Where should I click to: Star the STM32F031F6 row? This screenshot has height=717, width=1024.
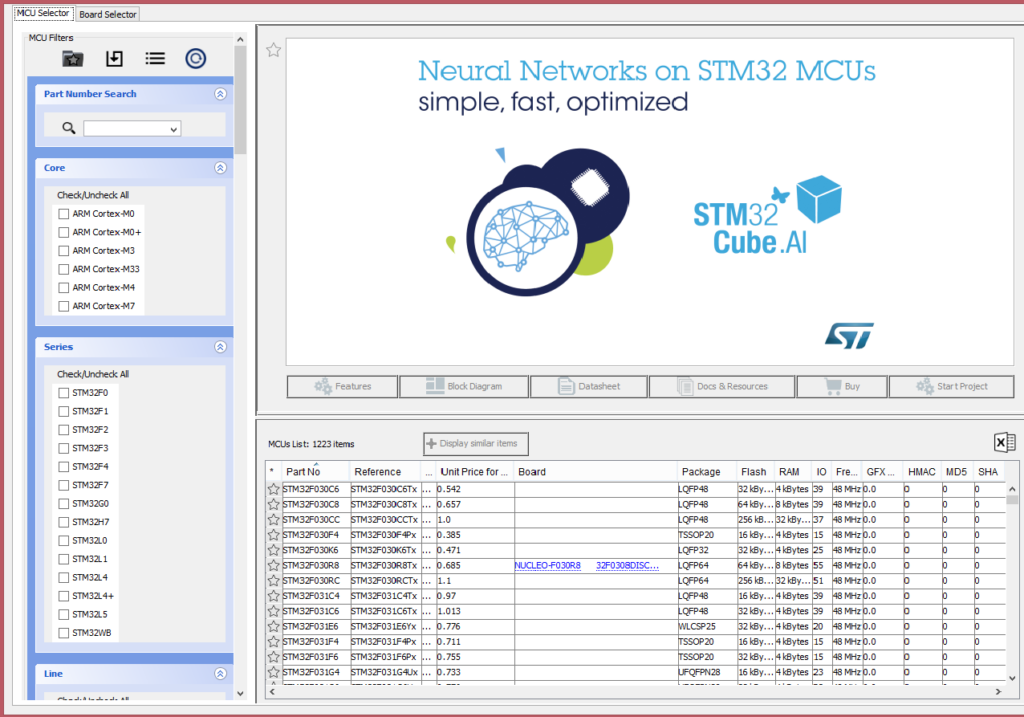(273, 657)
